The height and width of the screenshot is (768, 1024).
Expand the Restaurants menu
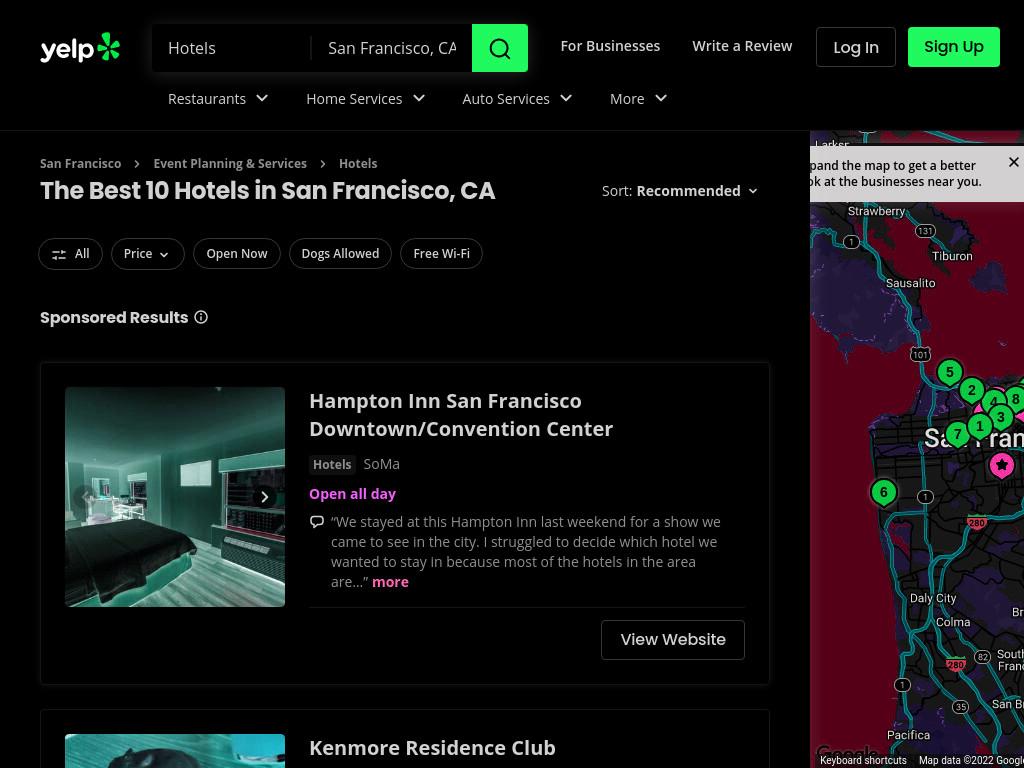click(217, 99)
